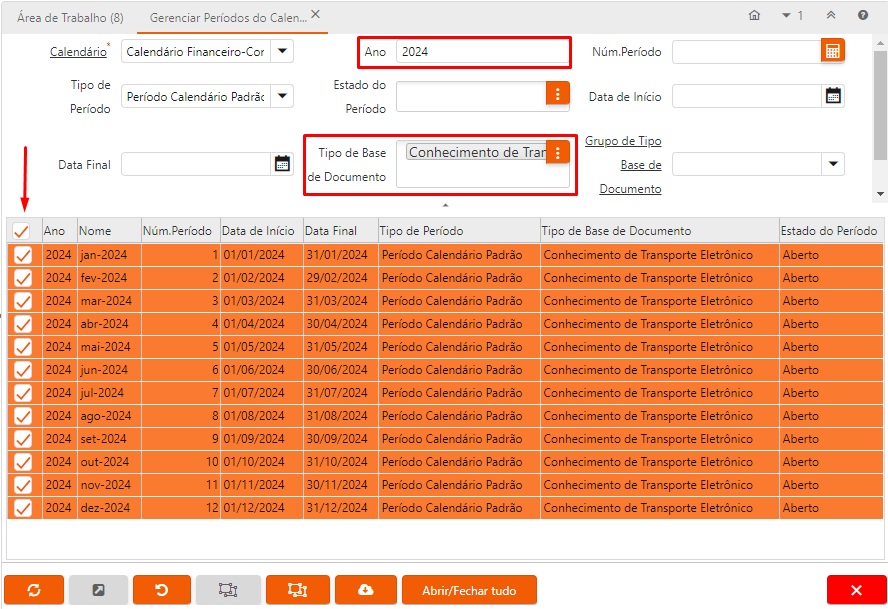Screen dimensions: 888x609
Task: Uncheck the jan-2024 row checkbox
Action: point(22,255)
